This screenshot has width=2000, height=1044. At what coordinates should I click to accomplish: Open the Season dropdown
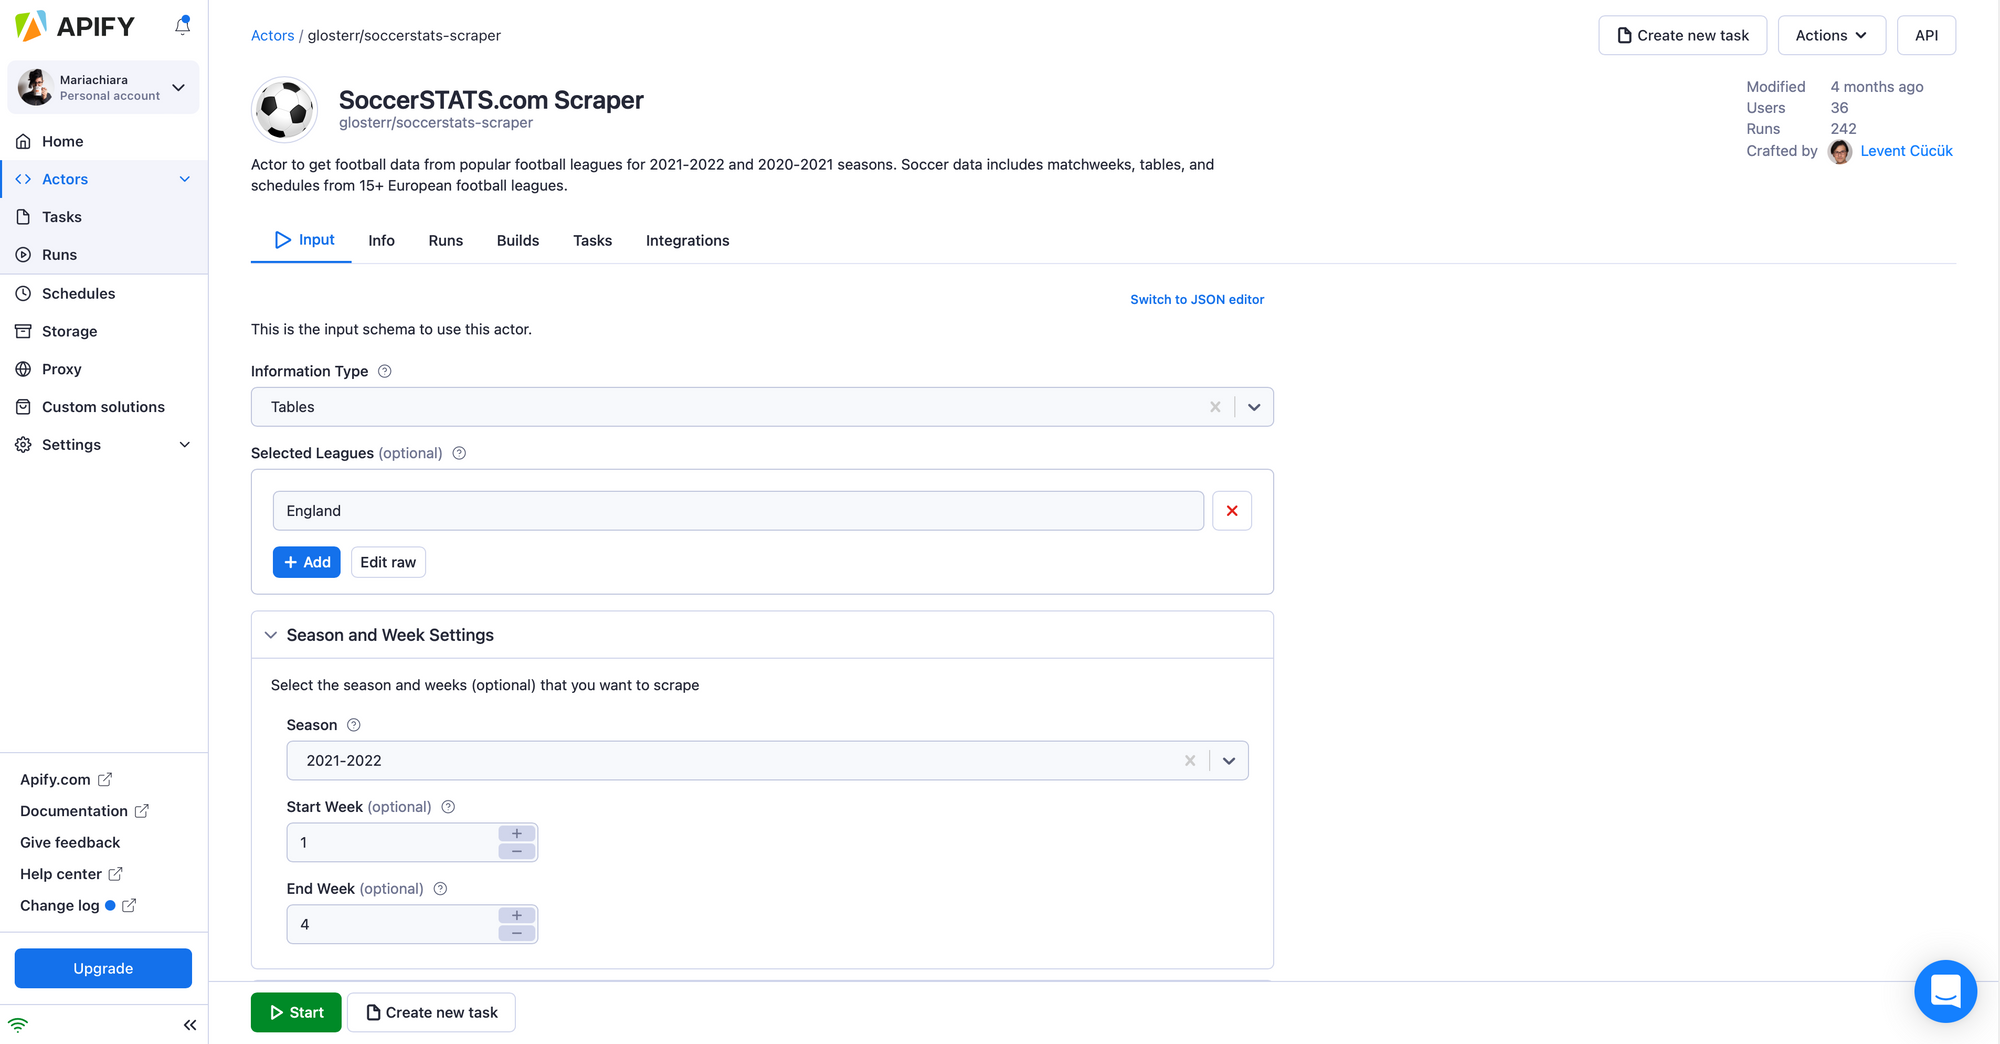click(1229, 760)
